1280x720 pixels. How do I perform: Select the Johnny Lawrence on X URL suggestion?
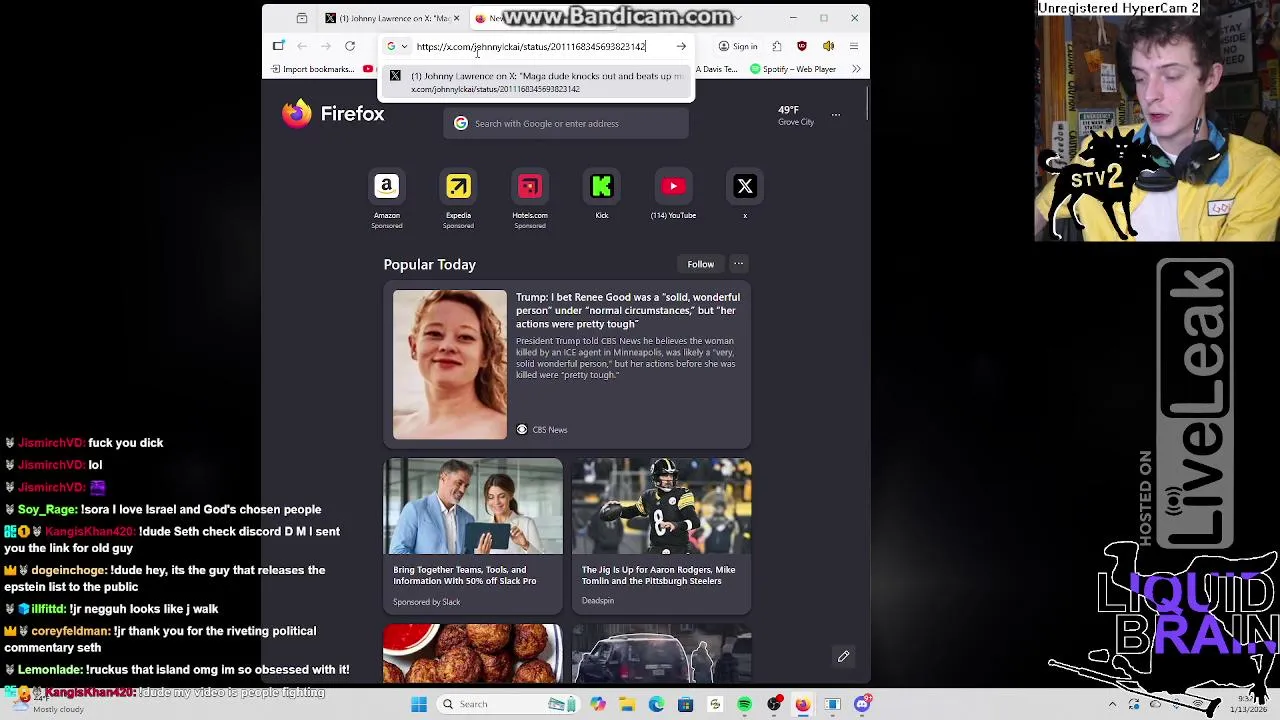[536, 82]
